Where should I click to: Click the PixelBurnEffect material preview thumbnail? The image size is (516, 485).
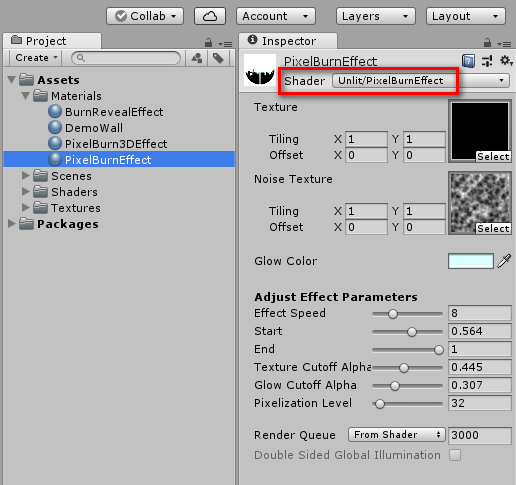260,70
